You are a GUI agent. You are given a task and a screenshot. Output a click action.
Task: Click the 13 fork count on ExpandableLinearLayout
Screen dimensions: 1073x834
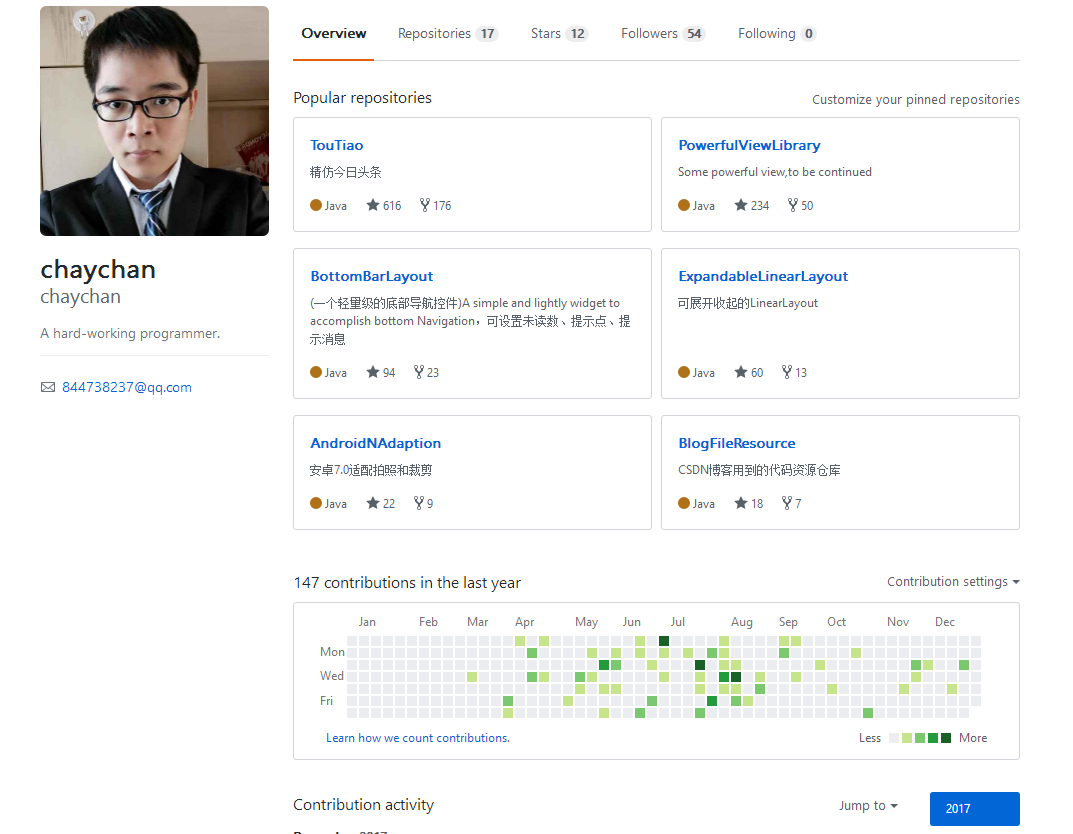pos(801,372)
